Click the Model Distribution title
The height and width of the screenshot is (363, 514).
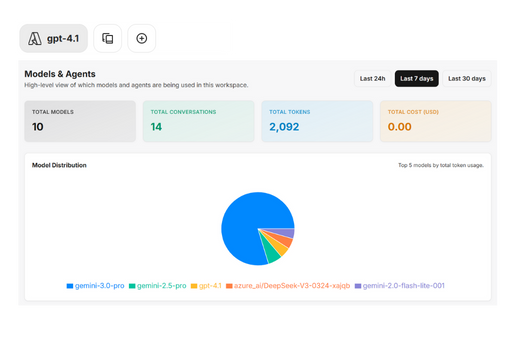tap(59, 165)
